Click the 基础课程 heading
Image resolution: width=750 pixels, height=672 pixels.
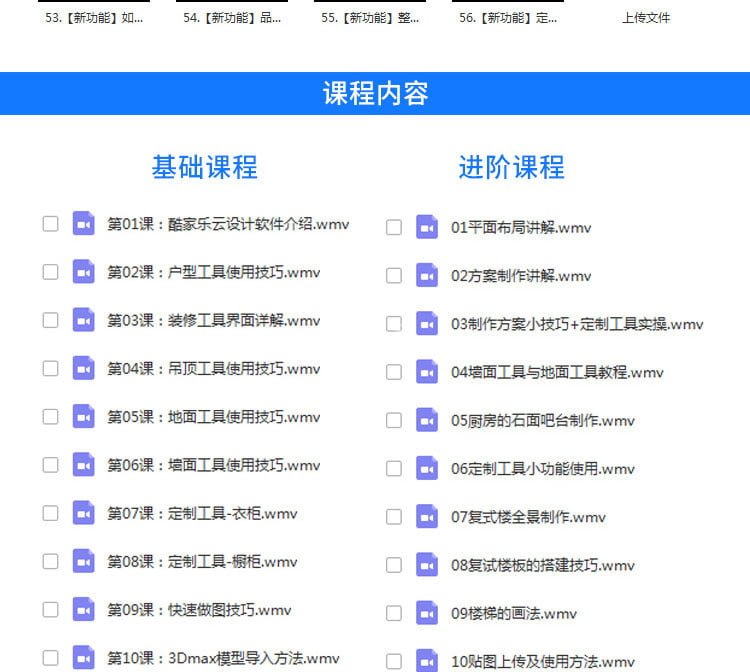coord(205,167)
